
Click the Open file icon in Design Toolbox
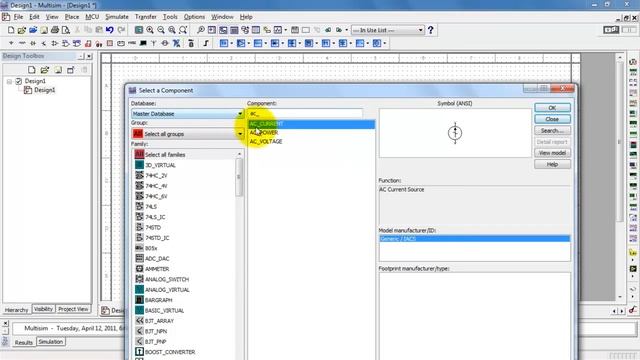pos(44,70)
